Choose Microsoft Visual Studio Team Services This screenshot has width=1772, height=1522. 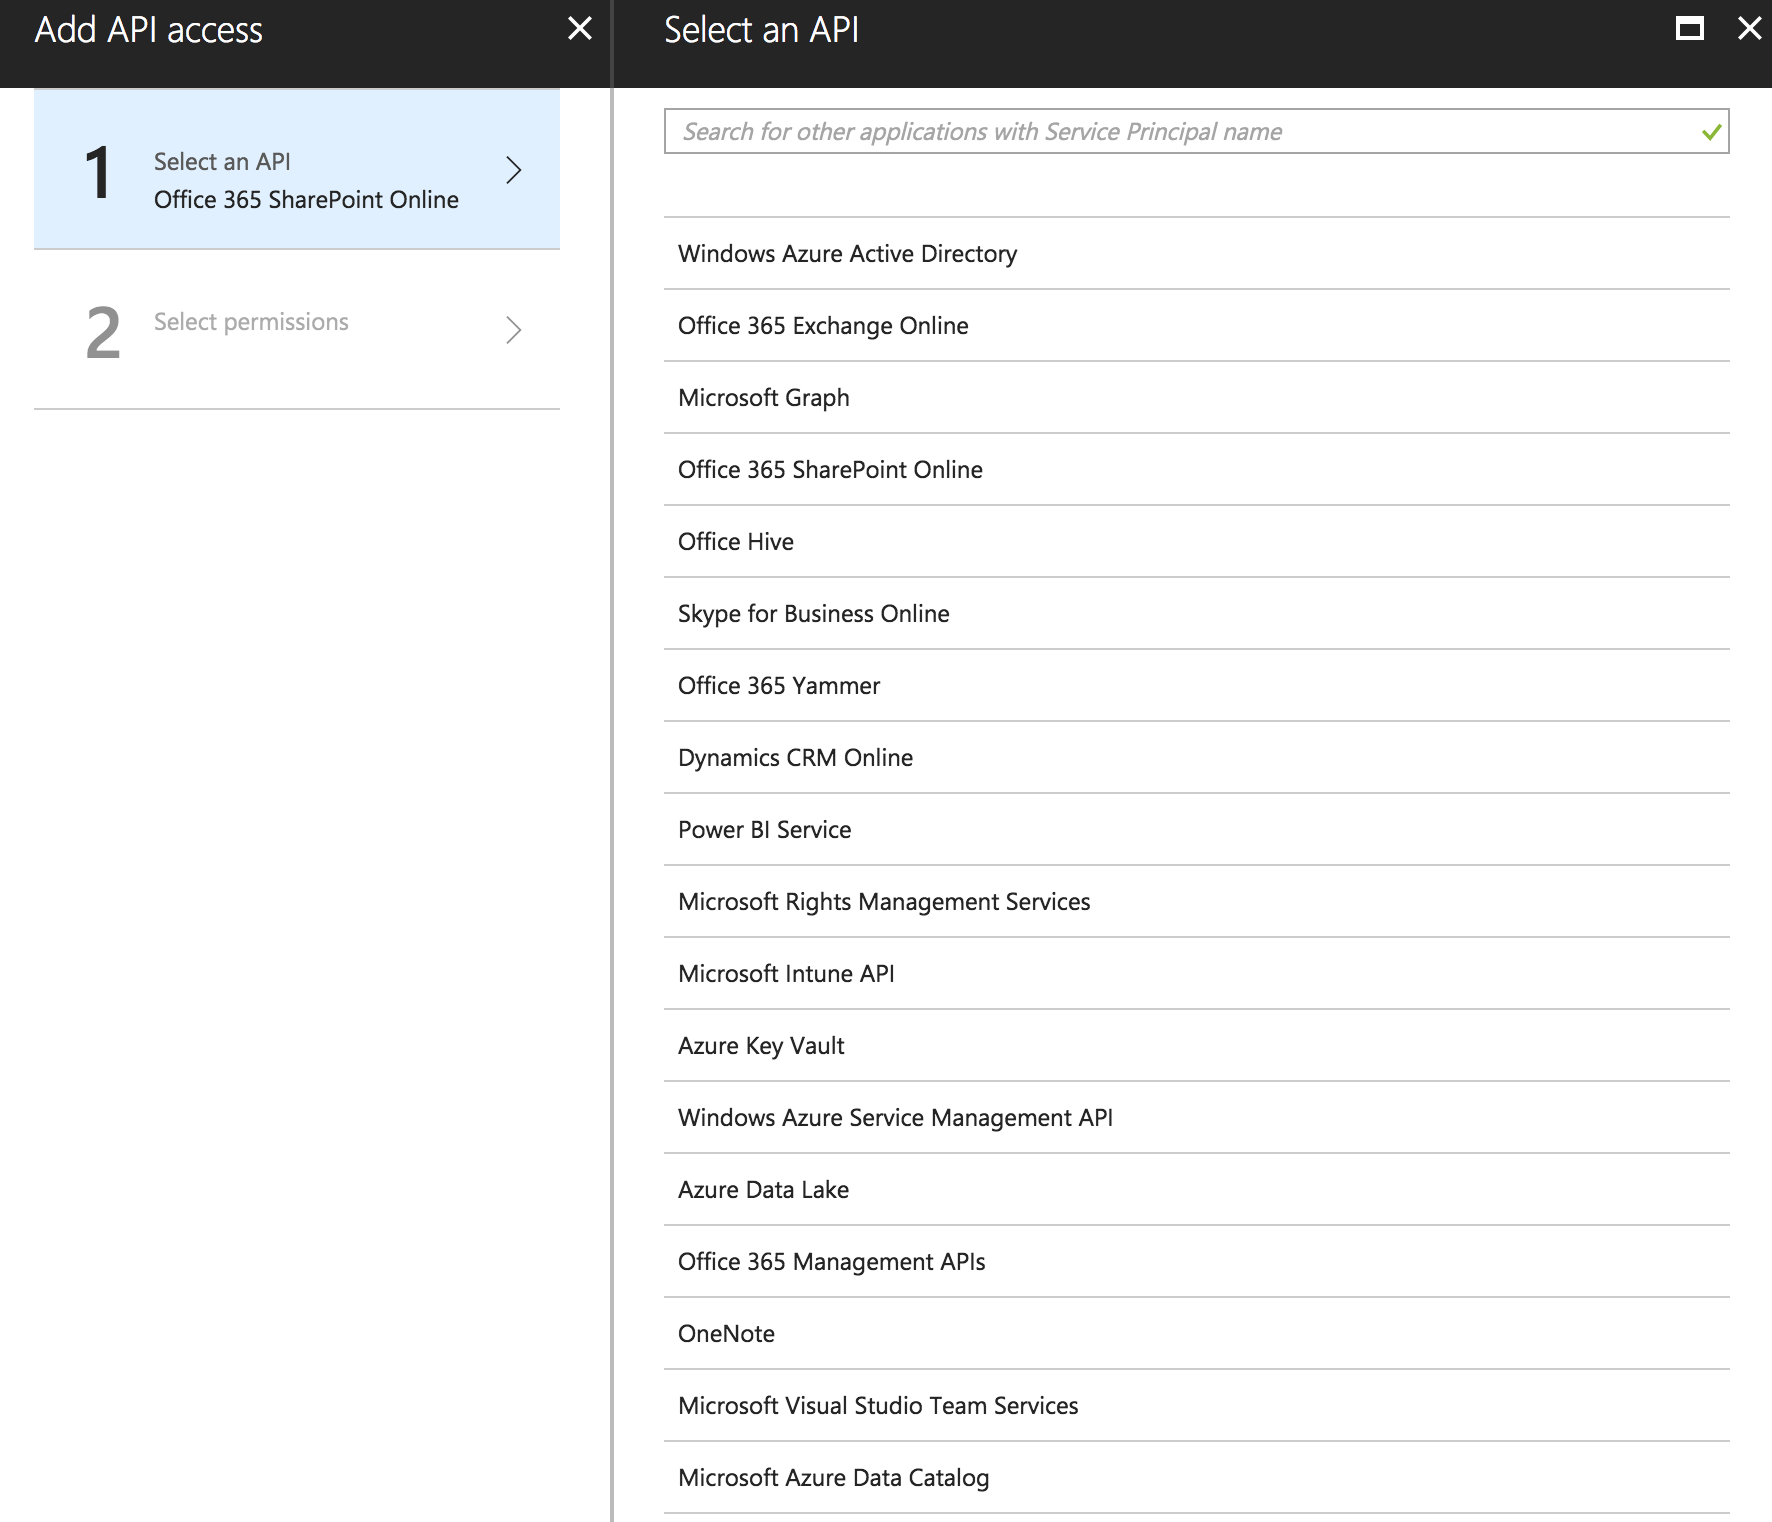pos(878,1406)
